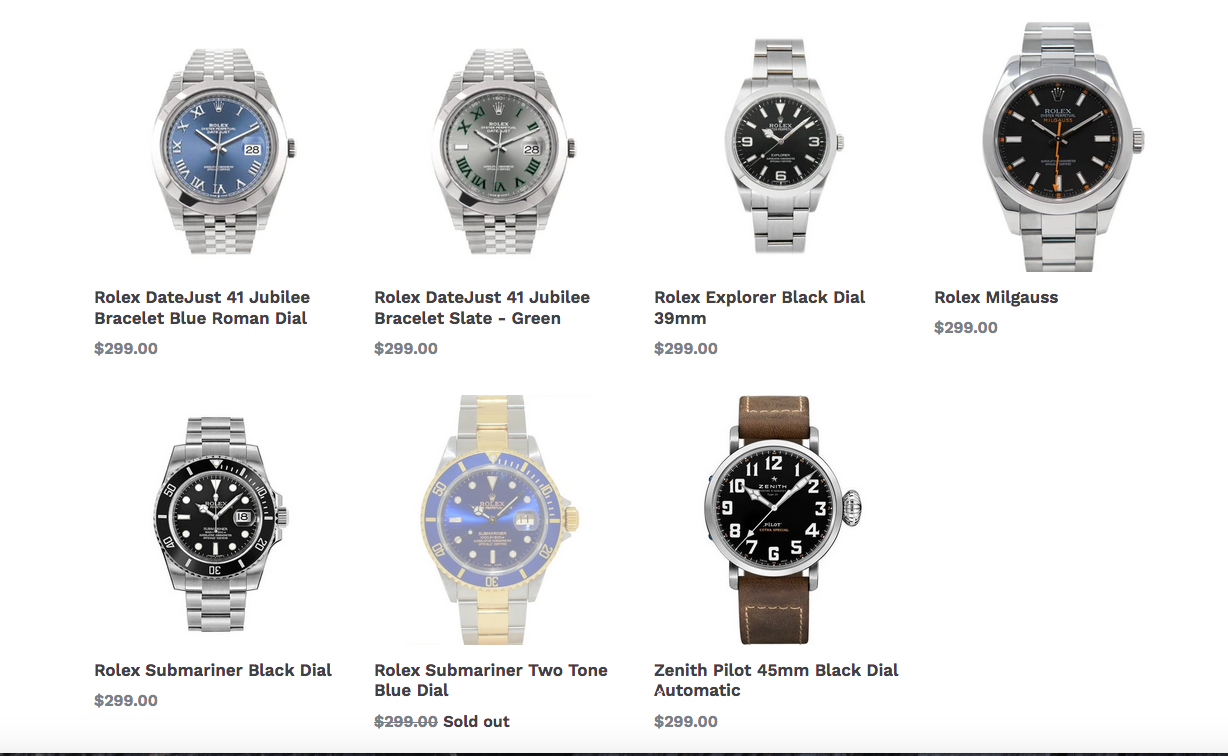Open the slate green DateJust watch image
The width and height of the screenshot is (1228, 756).
point(504,146)
